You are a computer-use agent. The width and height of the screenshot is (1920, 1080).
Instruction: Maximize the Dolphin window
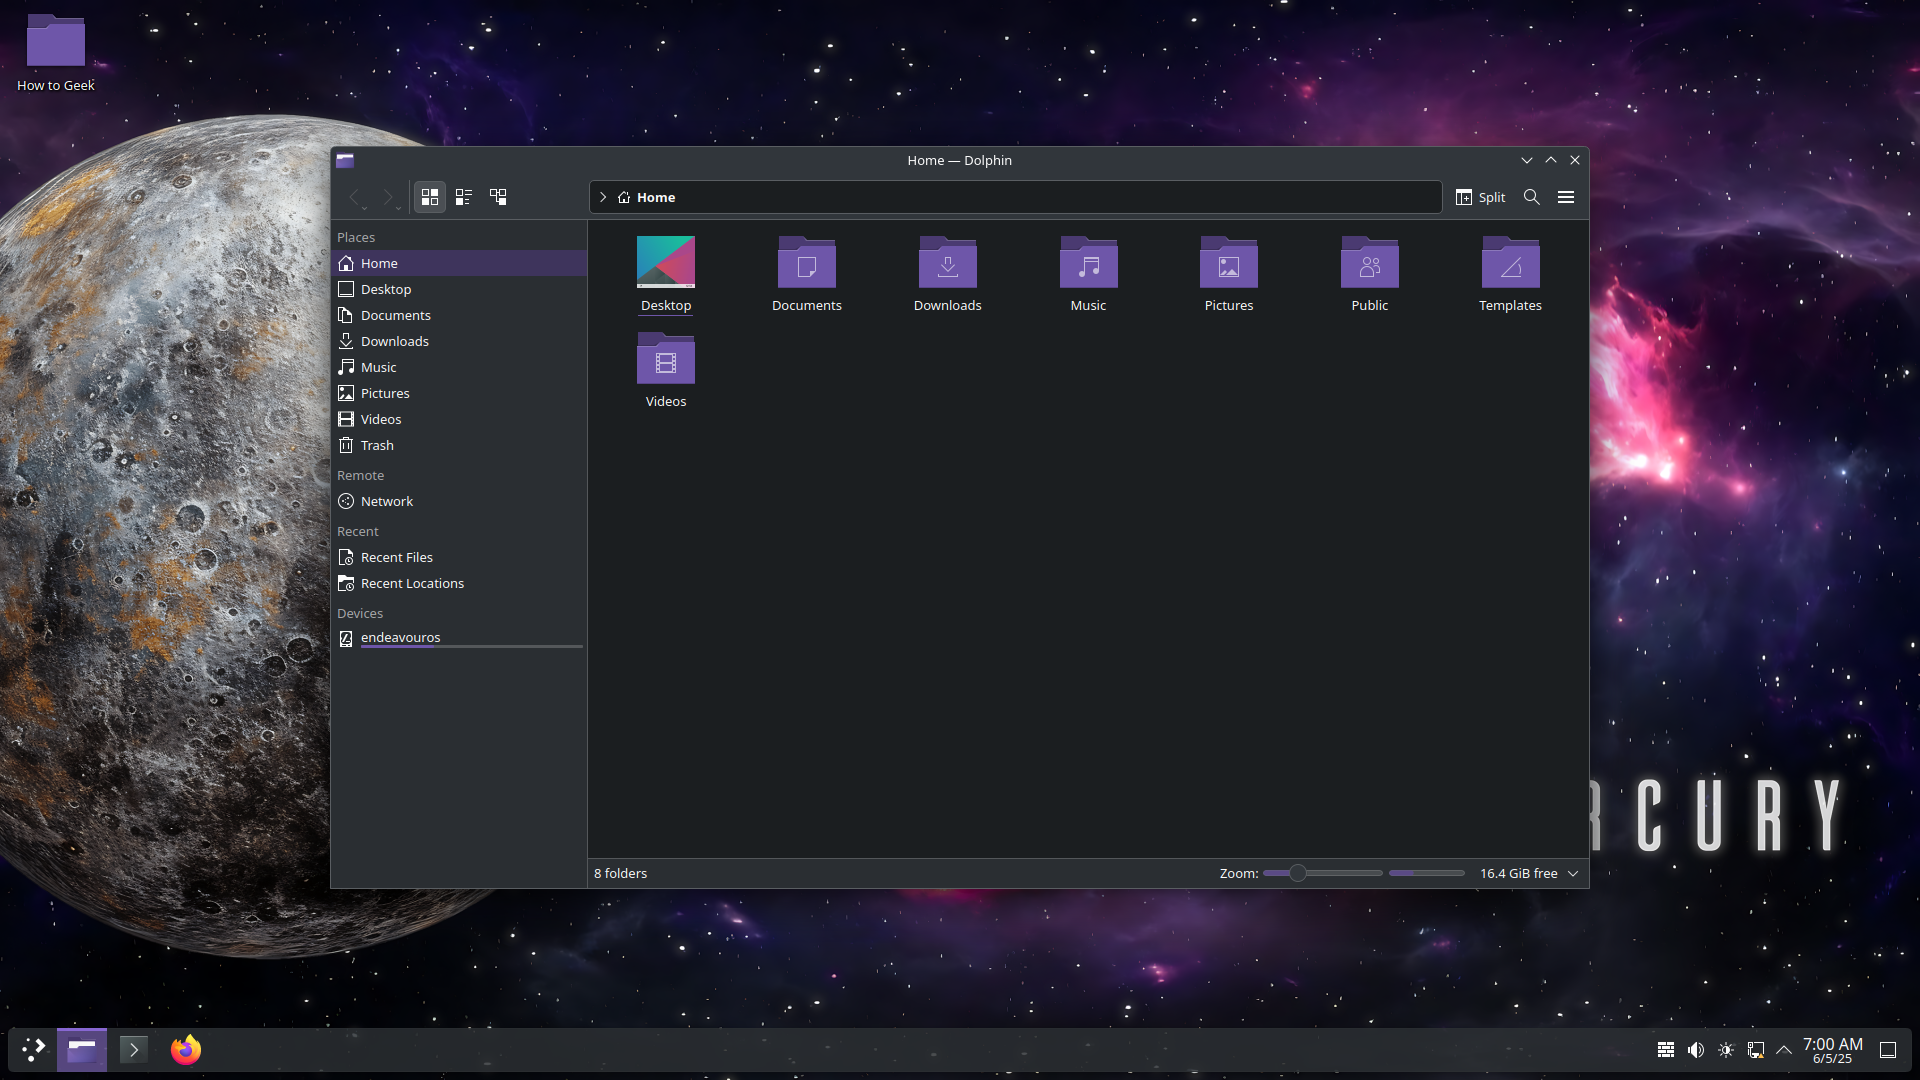tap(1551, 160)
